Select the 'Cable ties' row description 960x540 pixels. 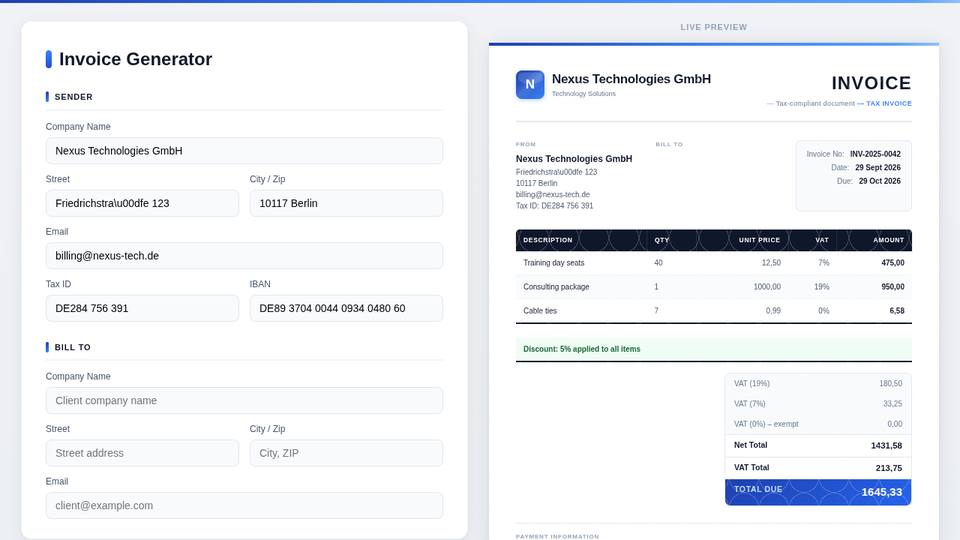point(540,311)
